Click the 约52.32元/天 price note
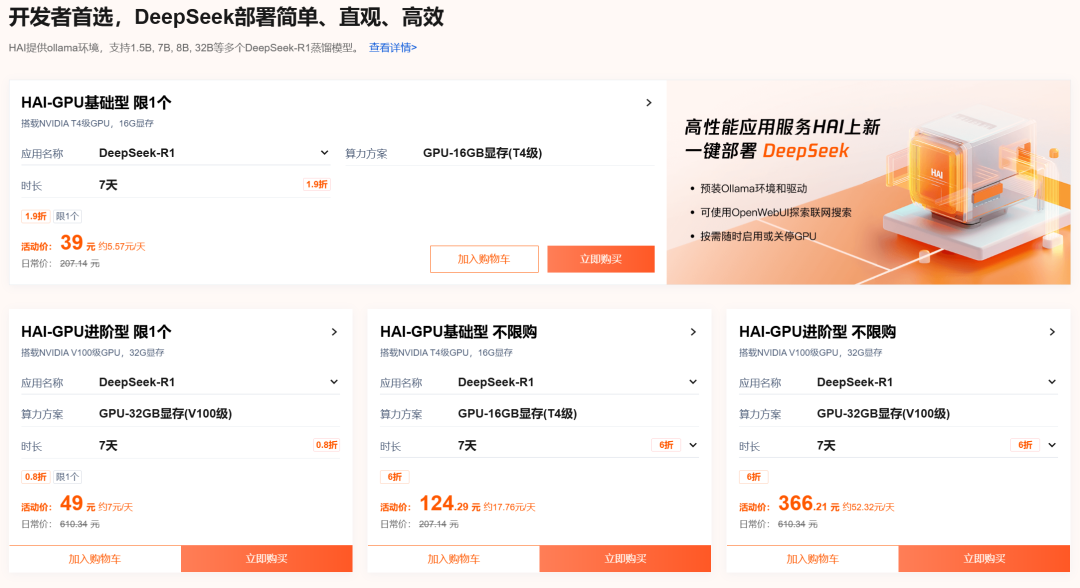Viewport: 1080px width, 588px height. (x=868, y=507)
